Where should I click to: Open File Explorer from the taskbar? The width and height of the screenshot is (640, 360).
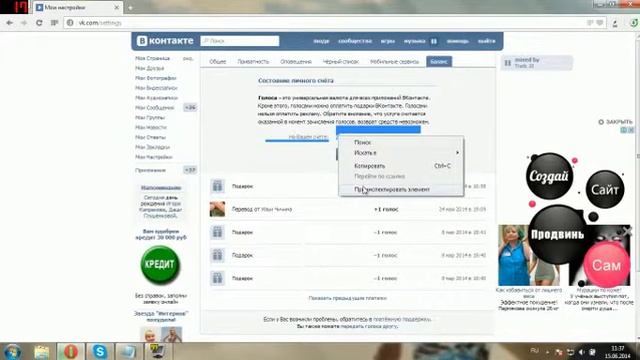click(42, 351)
